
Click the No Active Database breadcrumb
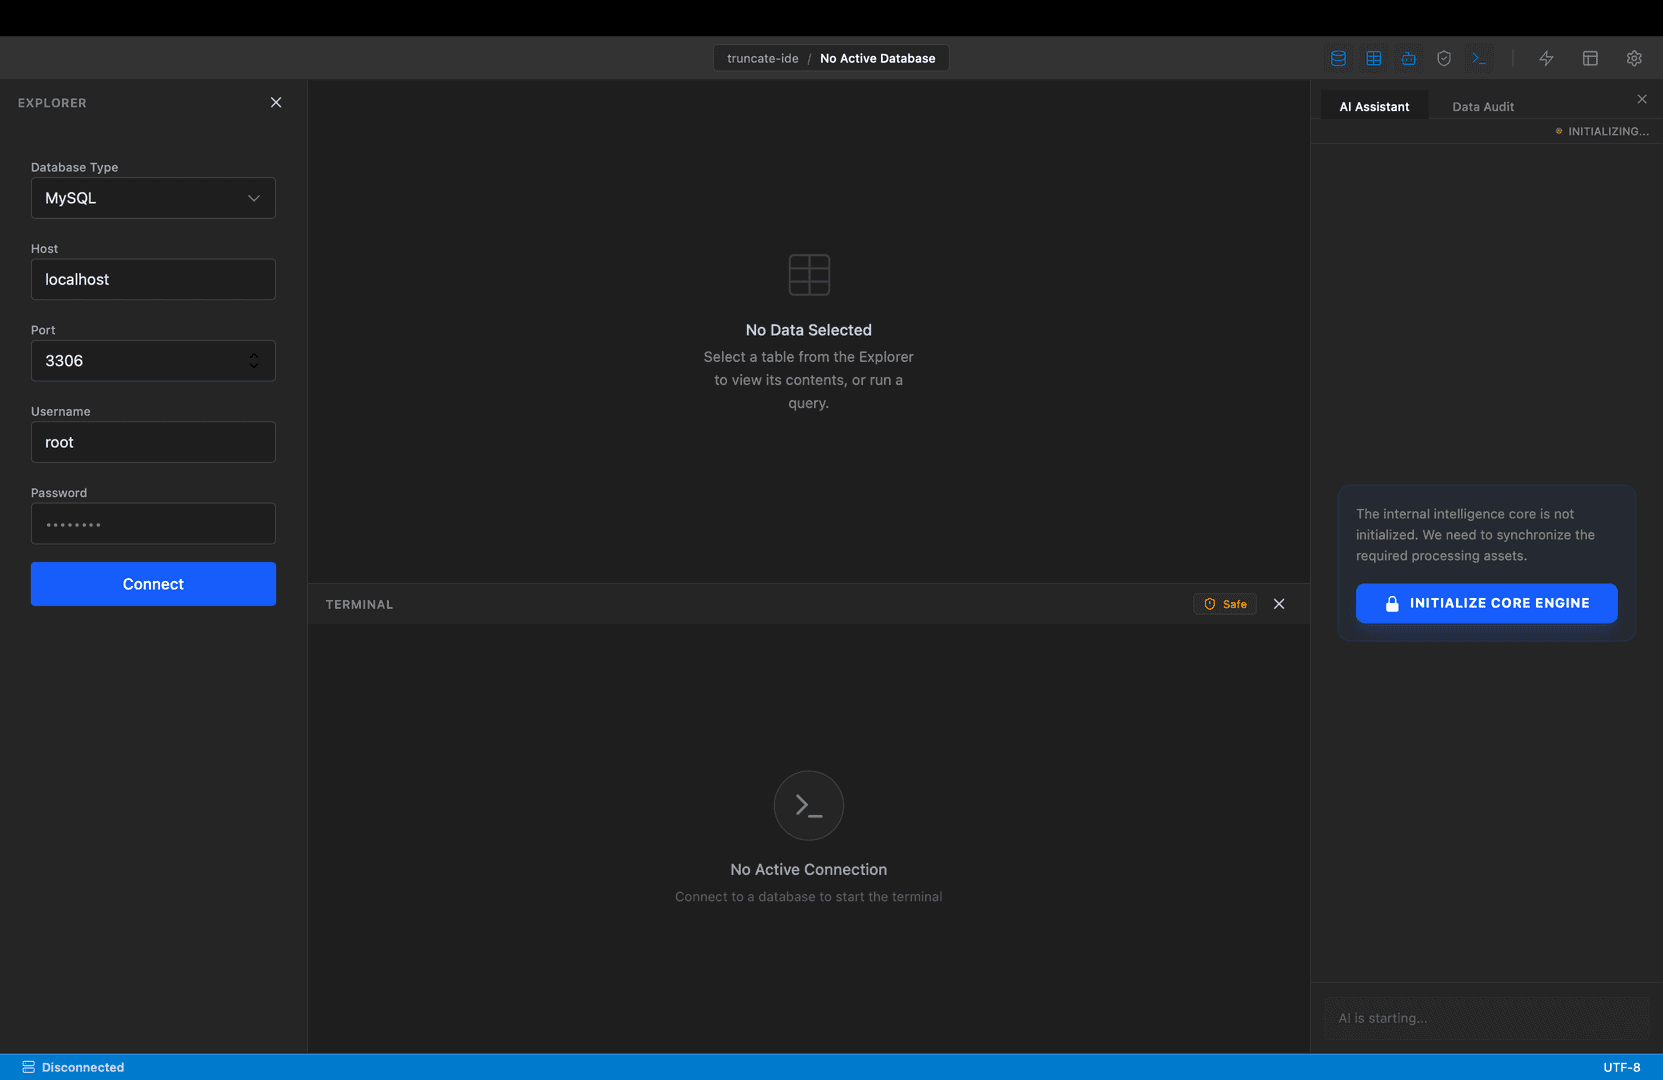(877, 58)
